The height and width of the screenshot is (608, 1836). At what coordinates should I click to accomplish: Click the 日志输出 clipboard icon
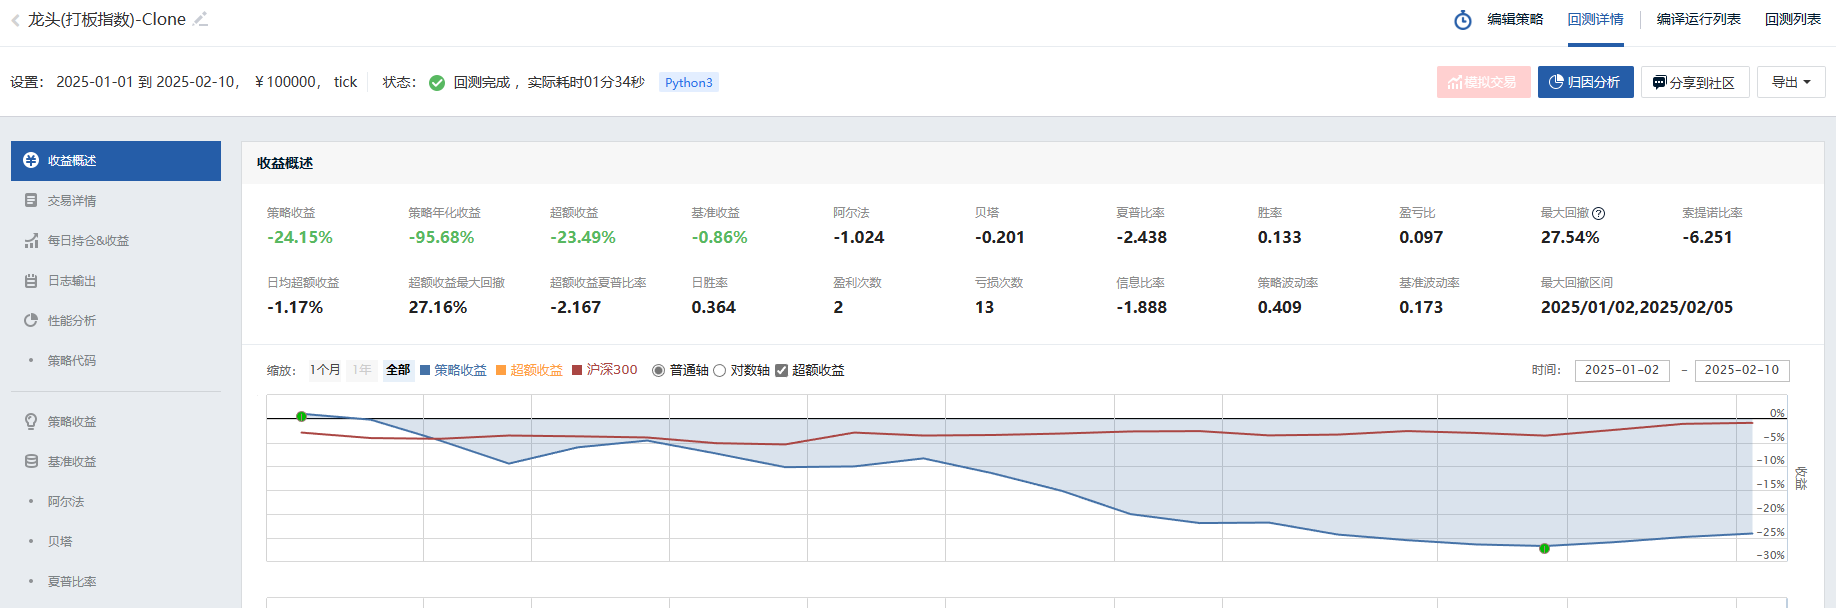click(x=31, y=281)
